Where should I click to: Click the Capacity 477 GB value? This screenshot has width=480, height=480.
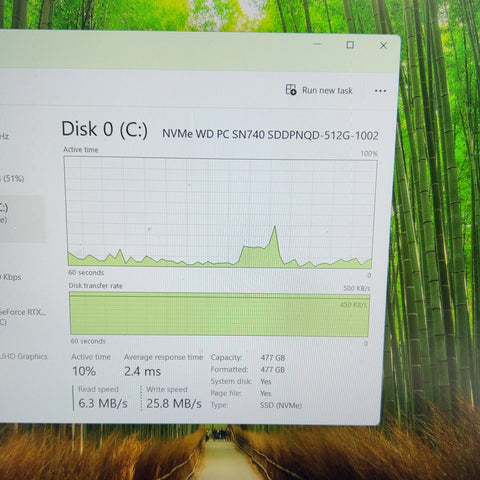(x=273, y=358)
